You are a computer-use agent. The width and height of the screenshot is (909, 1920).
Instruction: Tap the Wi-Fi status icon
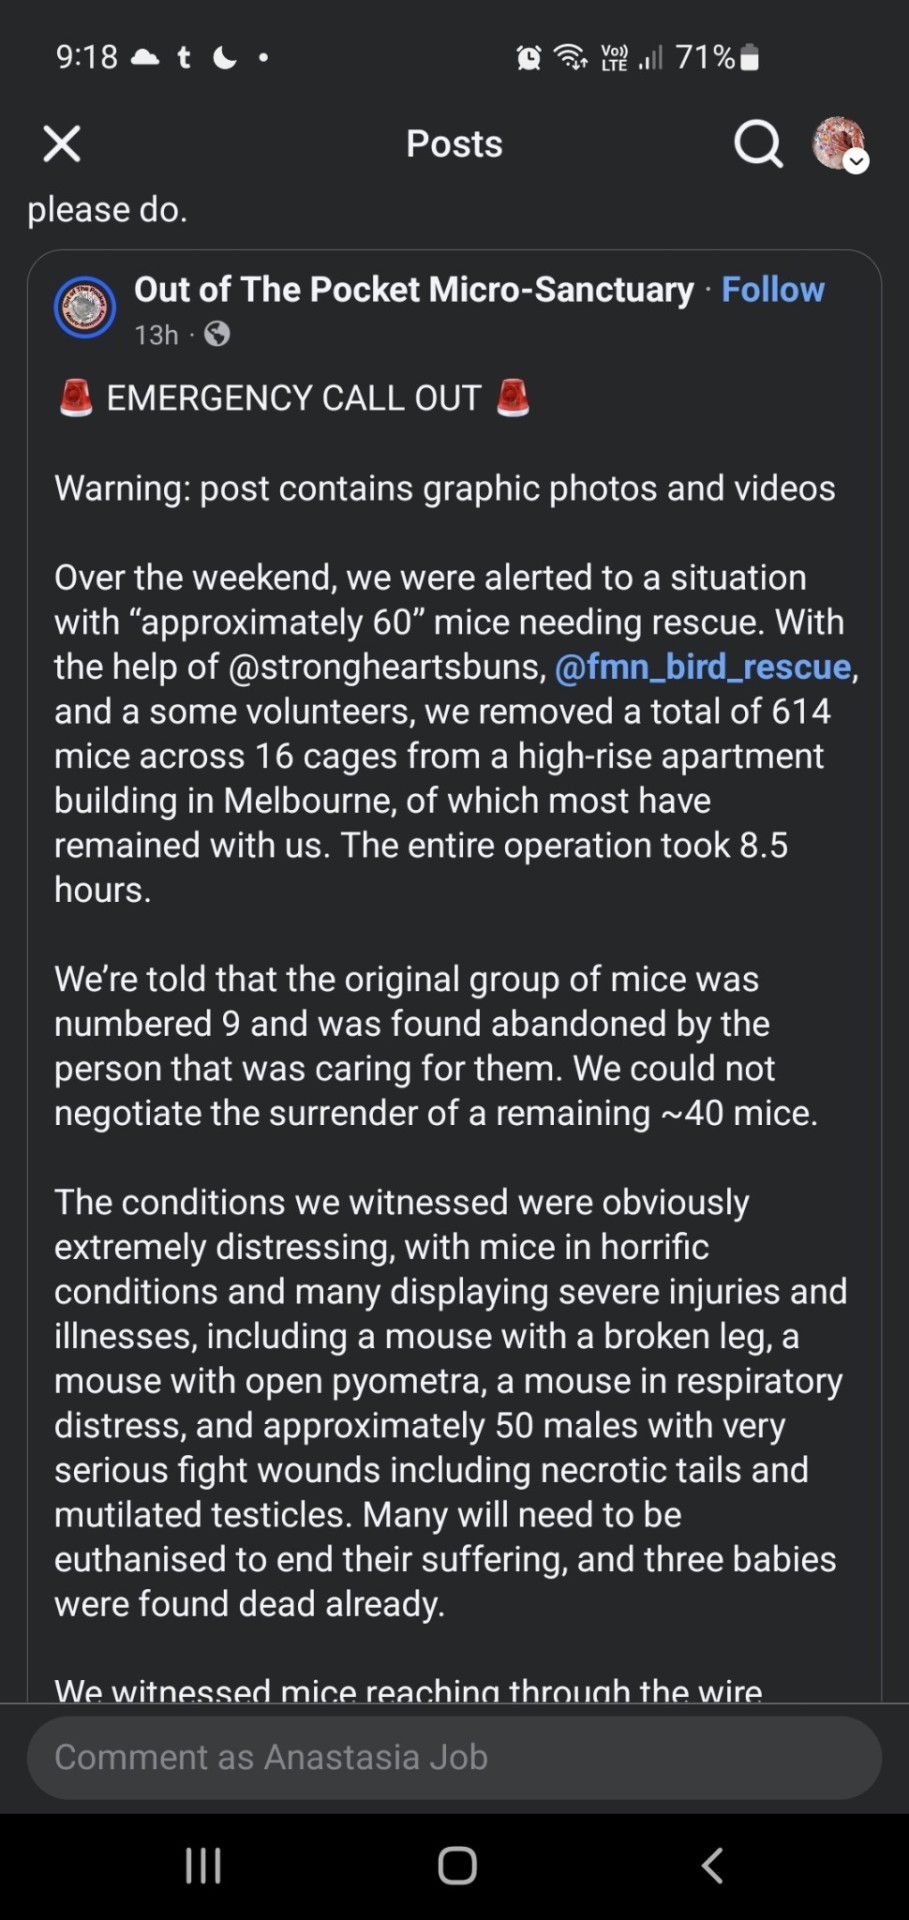(x=571, y=58)
